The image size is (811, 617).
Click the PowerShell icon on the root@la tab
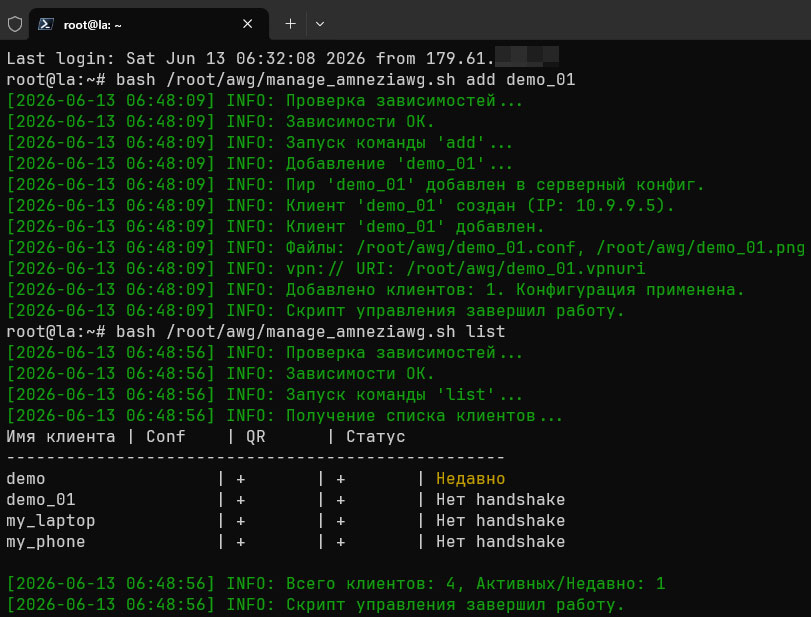coord(46,24)
